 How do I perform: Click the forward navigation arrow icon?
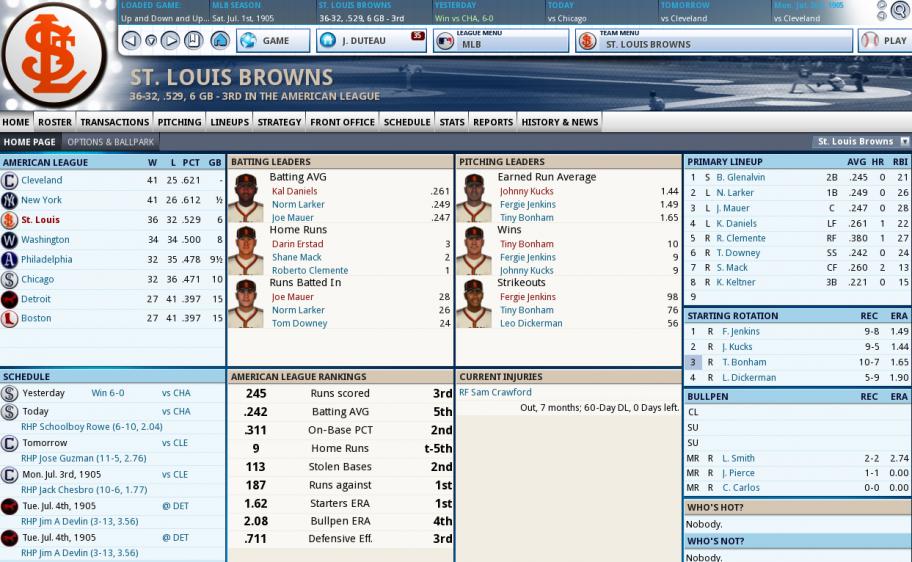tap(170, 40)
